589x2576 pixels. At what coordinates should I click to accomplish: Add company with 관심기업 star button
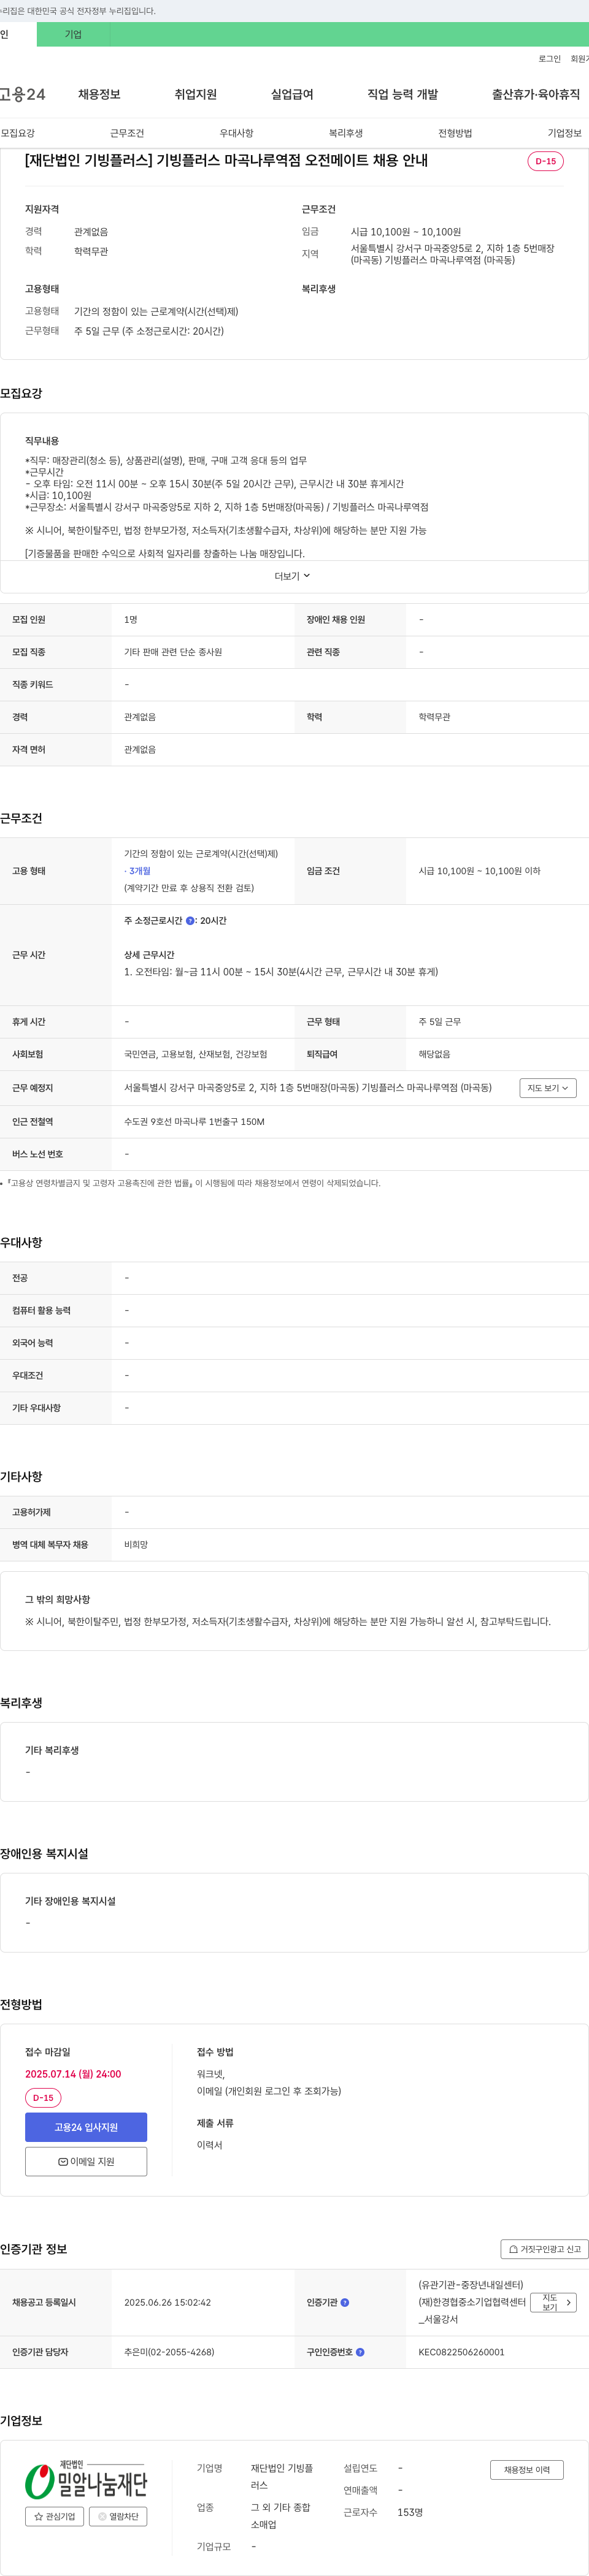54,2516
